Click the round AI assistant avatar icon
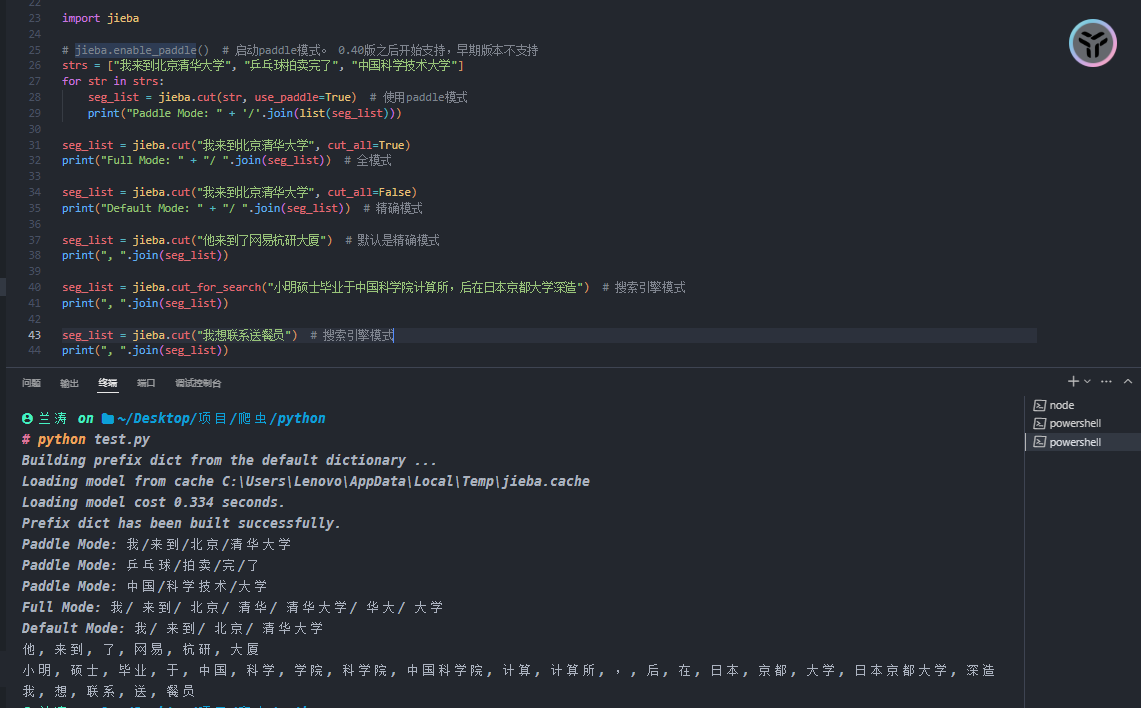 point(1092,43)
